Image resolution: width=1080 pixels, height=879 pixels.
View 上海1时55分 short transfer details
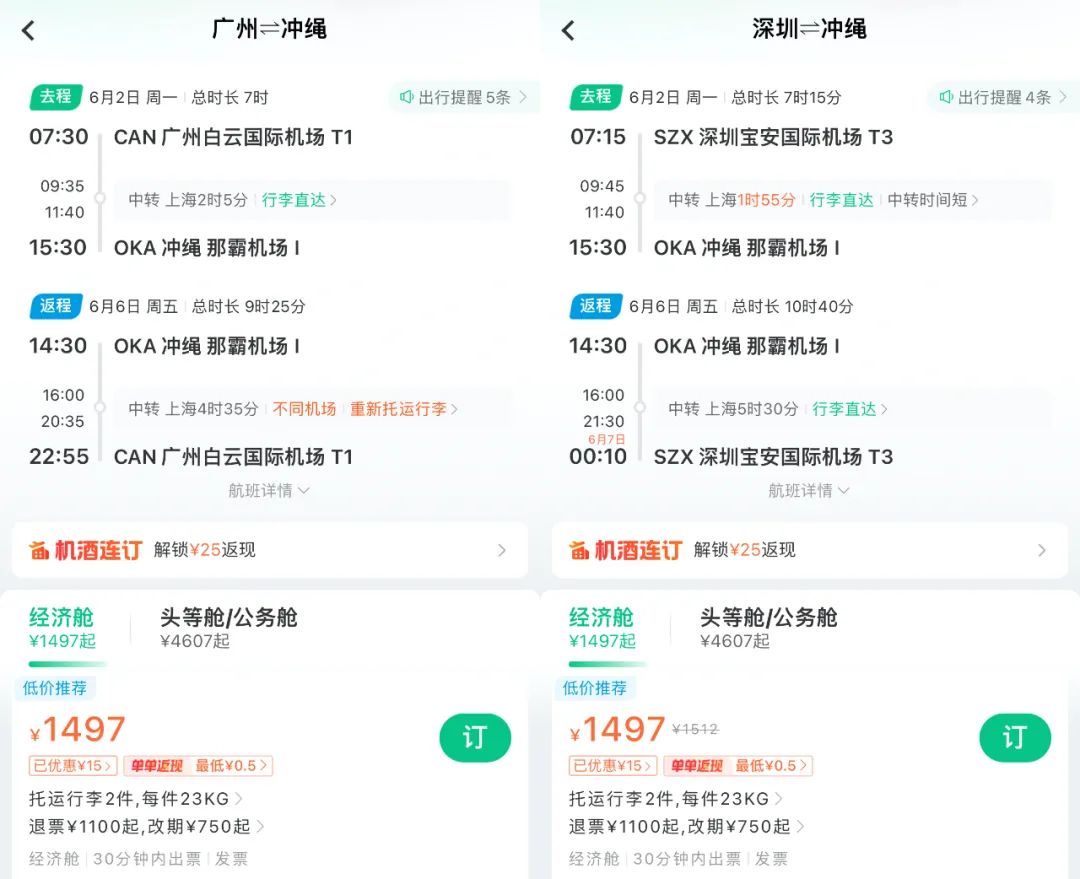click(853, 200)
